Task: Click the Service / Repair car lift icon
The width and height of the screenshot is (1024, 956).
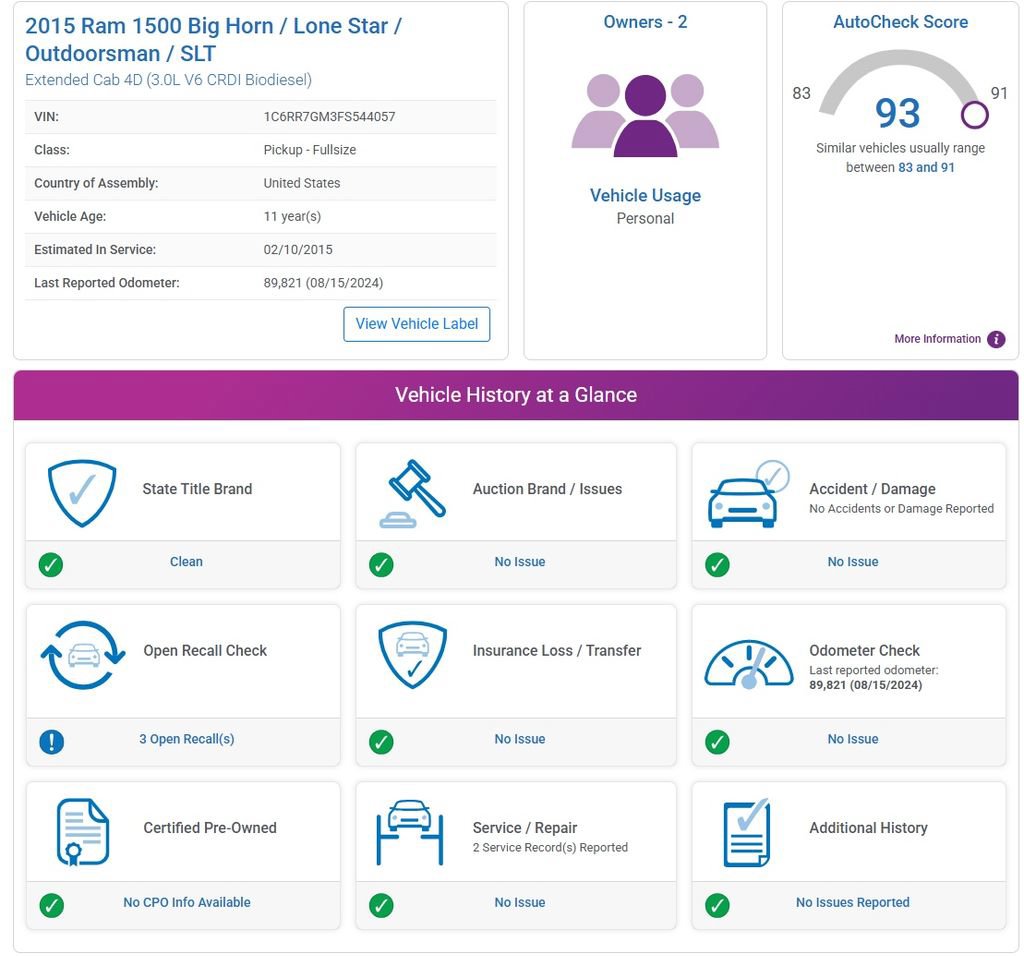Action: (x=410, y=833)
